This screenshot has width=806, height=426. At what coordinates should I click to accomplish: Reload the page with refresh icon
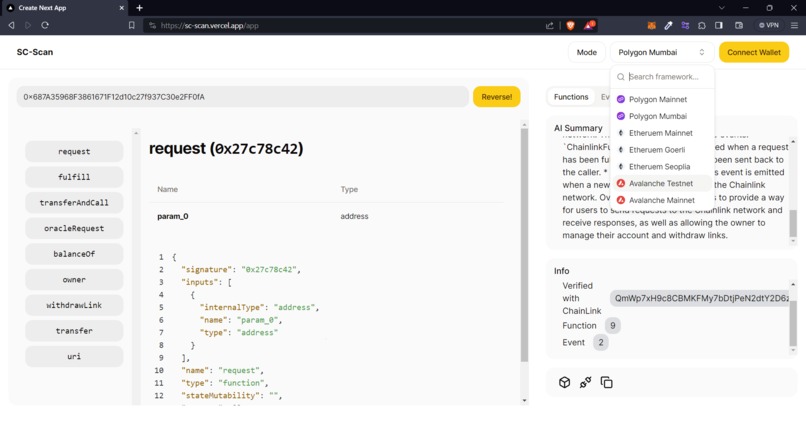[45, 25]
